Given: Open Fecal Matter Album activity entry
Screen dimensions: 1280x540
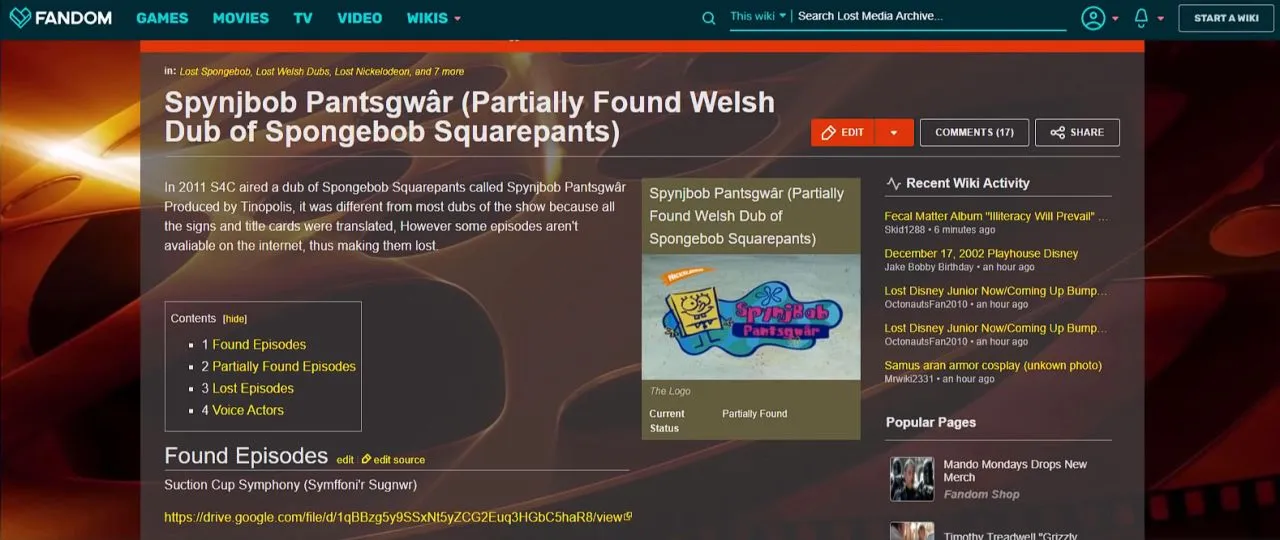Looking at the screenshot, I should pos(996,216).
